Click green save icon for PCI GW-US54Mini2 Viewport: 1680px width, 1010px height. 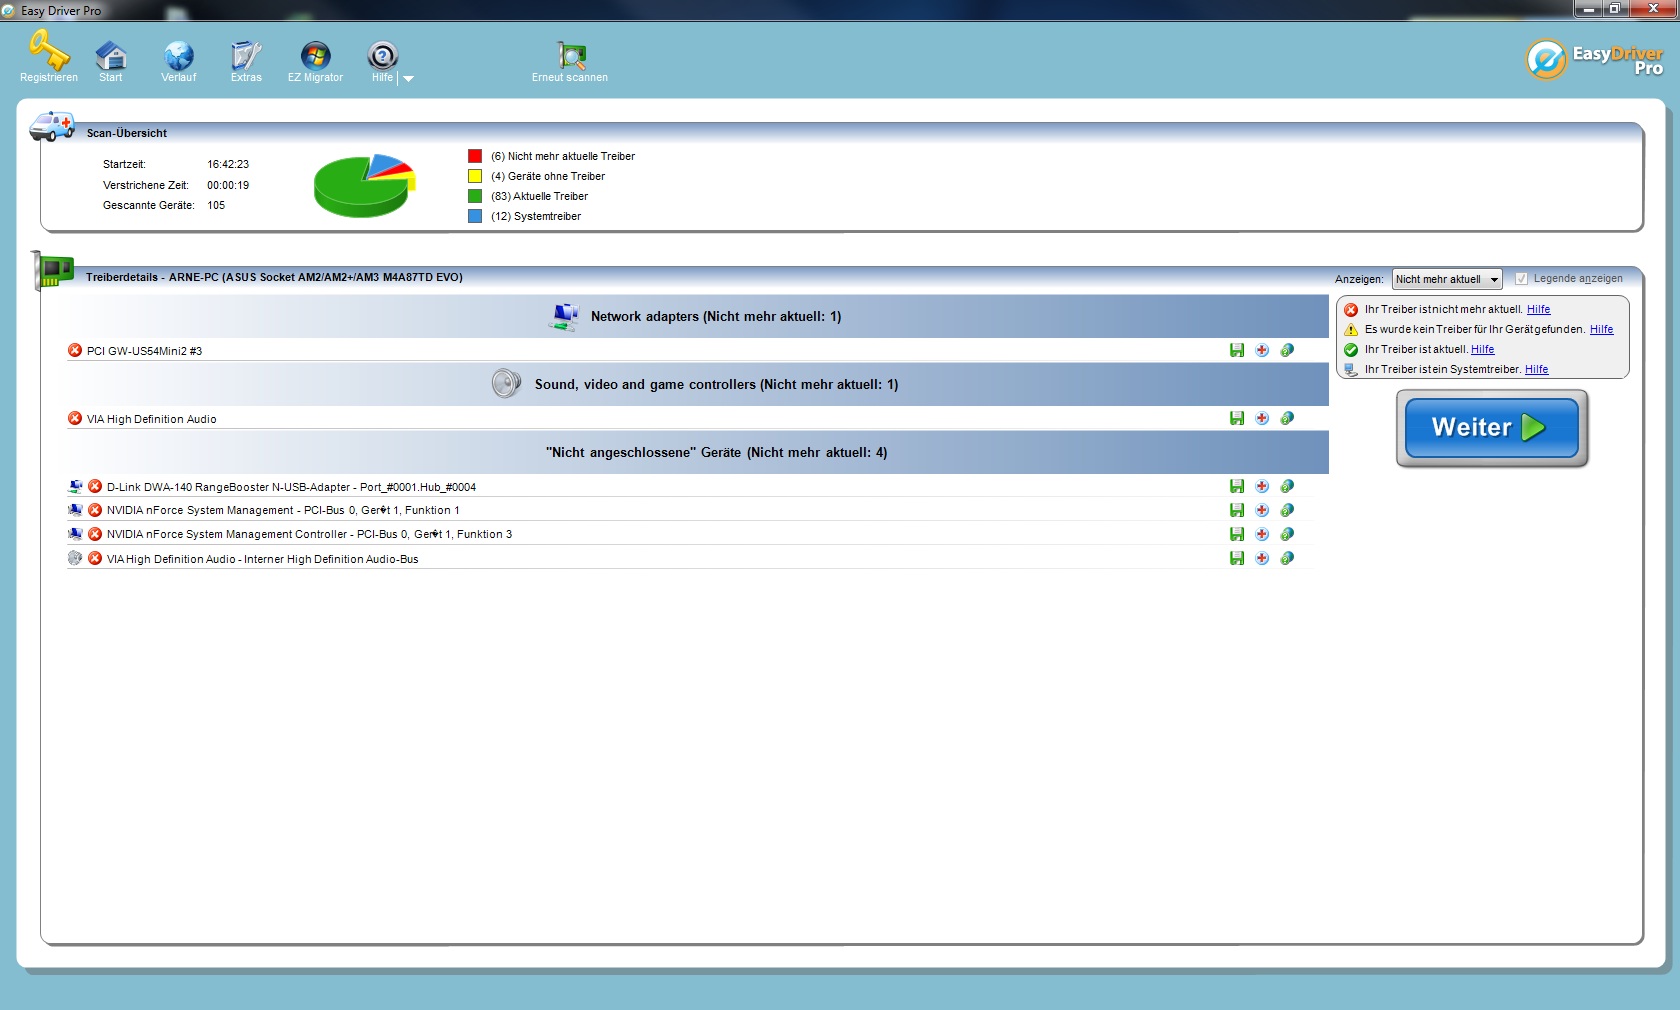click(1237, 350)
